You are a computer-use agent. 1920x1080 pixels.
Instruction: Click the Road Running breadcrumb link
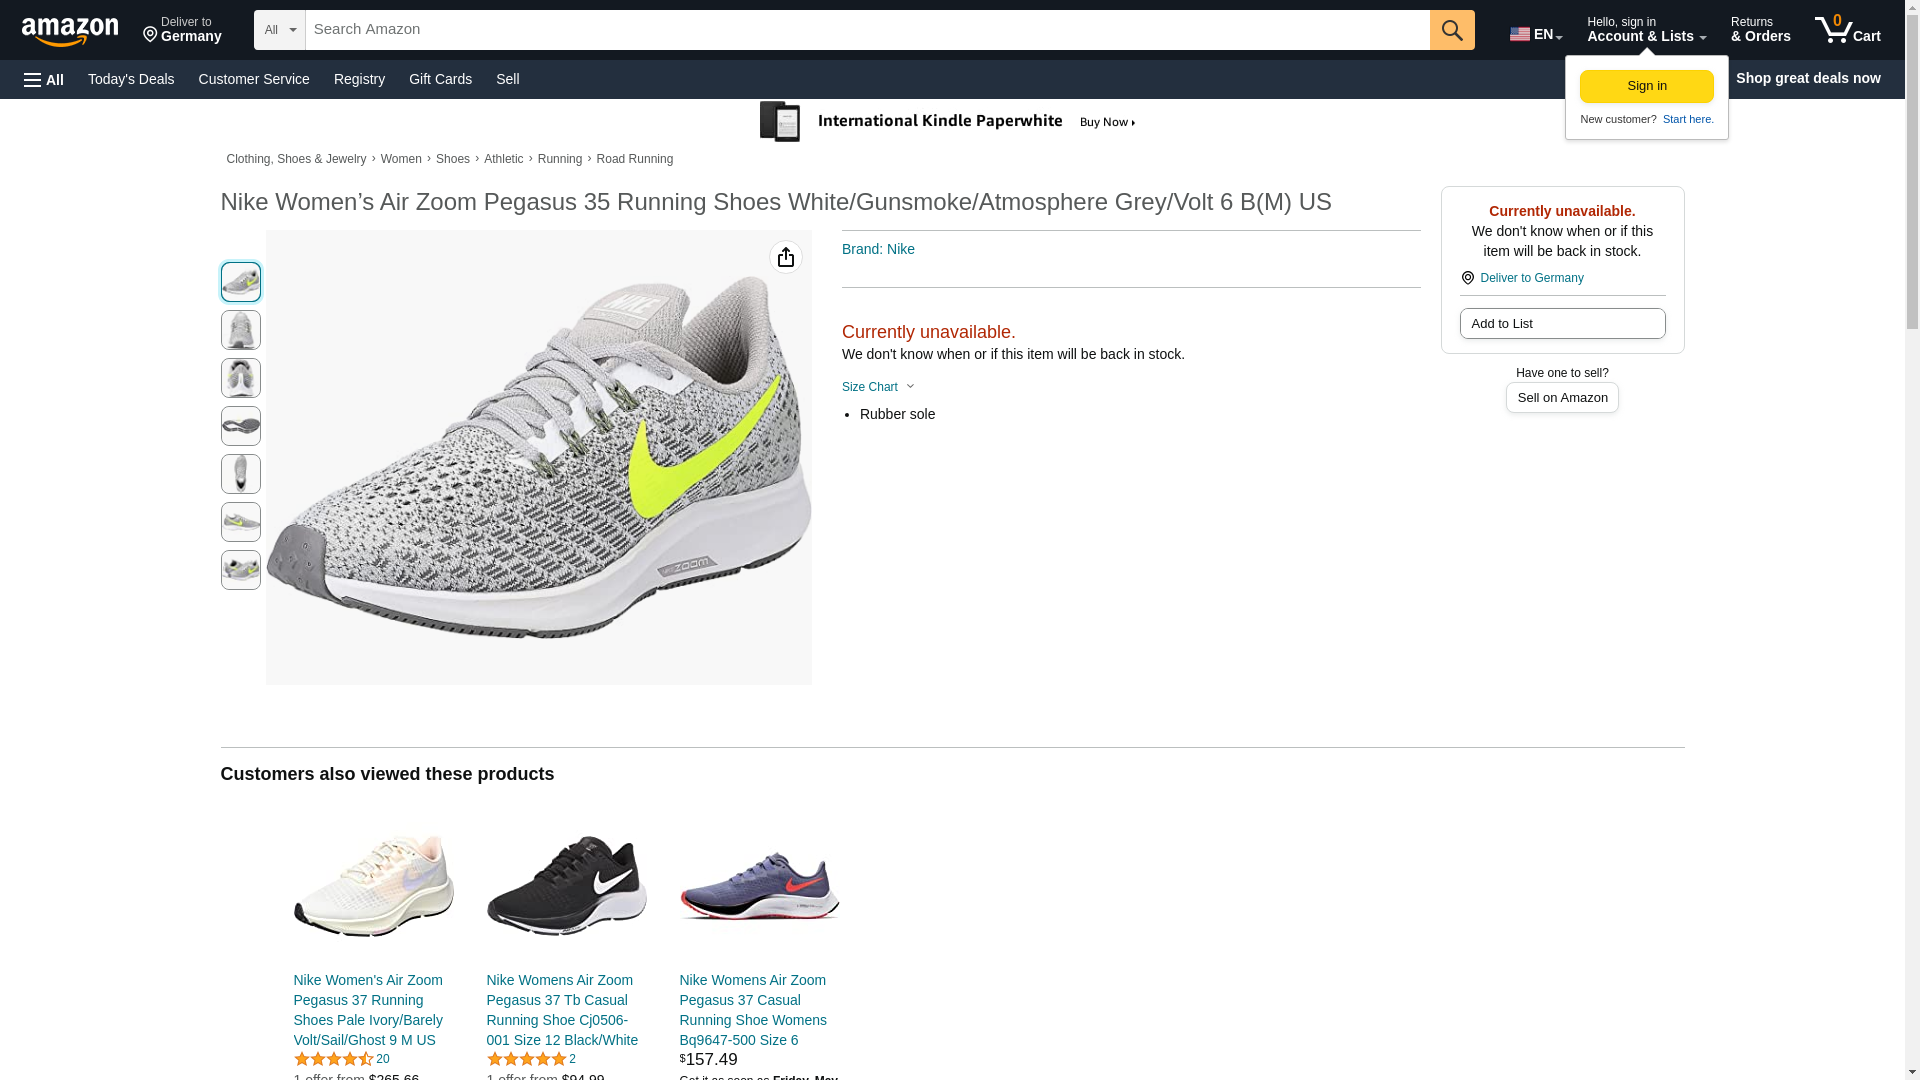tap(634, 159)
